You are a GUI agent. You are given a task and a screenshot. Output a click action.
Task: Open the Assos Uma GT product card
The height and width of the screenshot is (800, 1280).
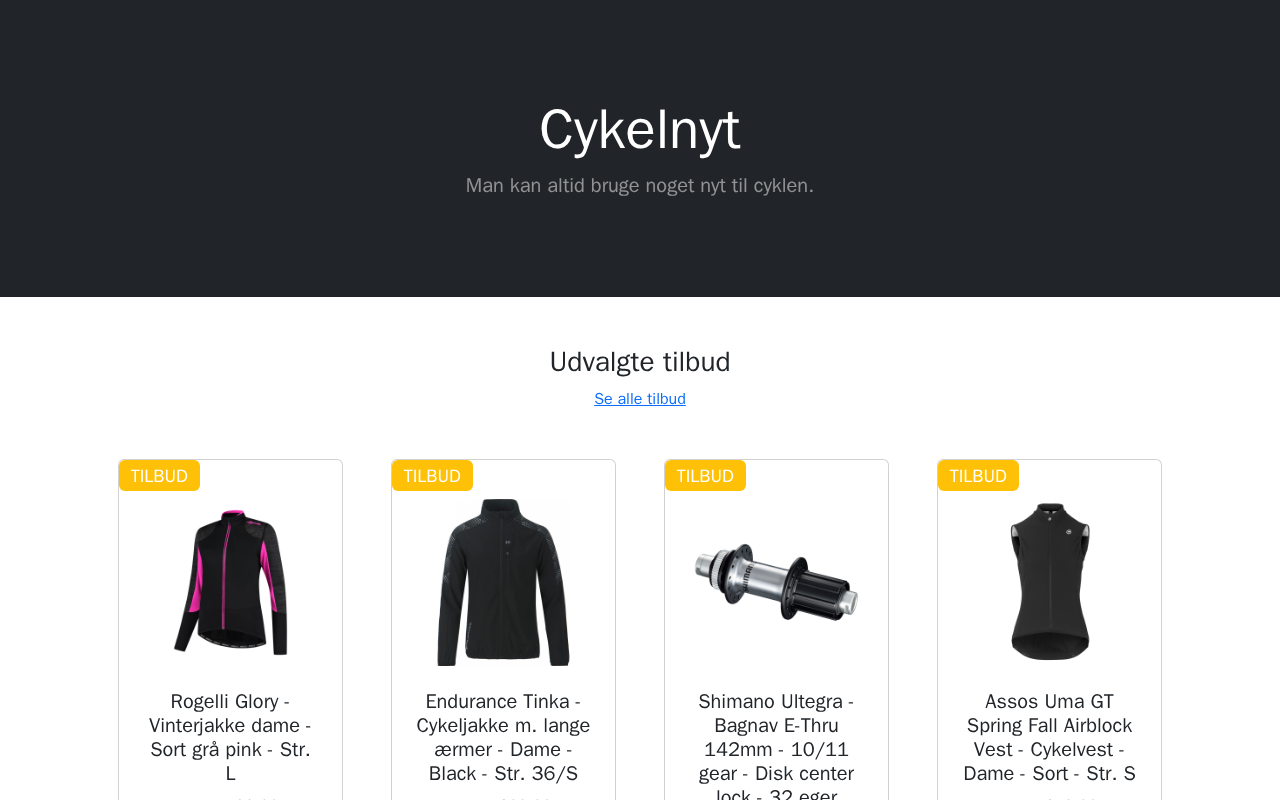pyautogui.click(x=1049, y=630)
